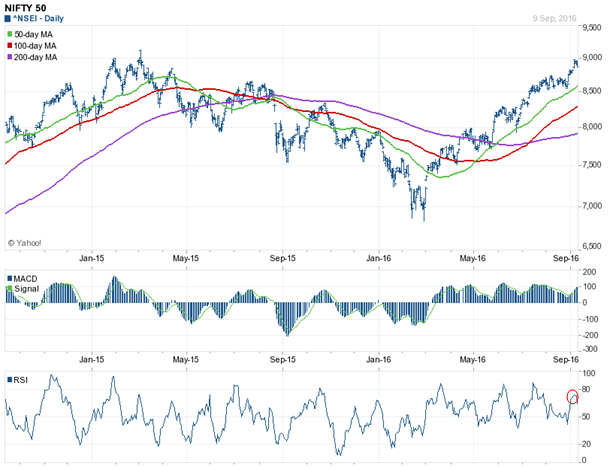612x469 pixels.
Task: Click the 80 level on RSI axis
Action: 589,390
